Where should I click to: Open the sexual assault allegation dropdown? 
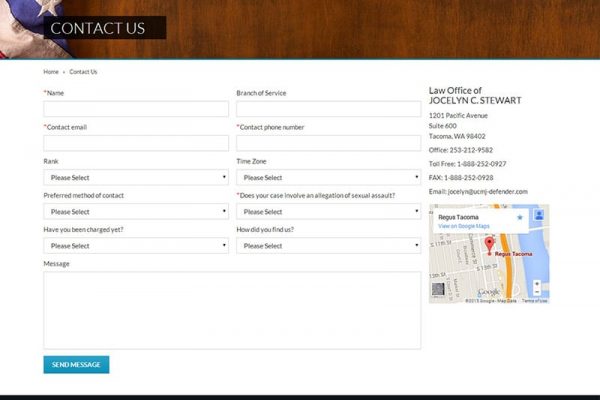point(329,212)
